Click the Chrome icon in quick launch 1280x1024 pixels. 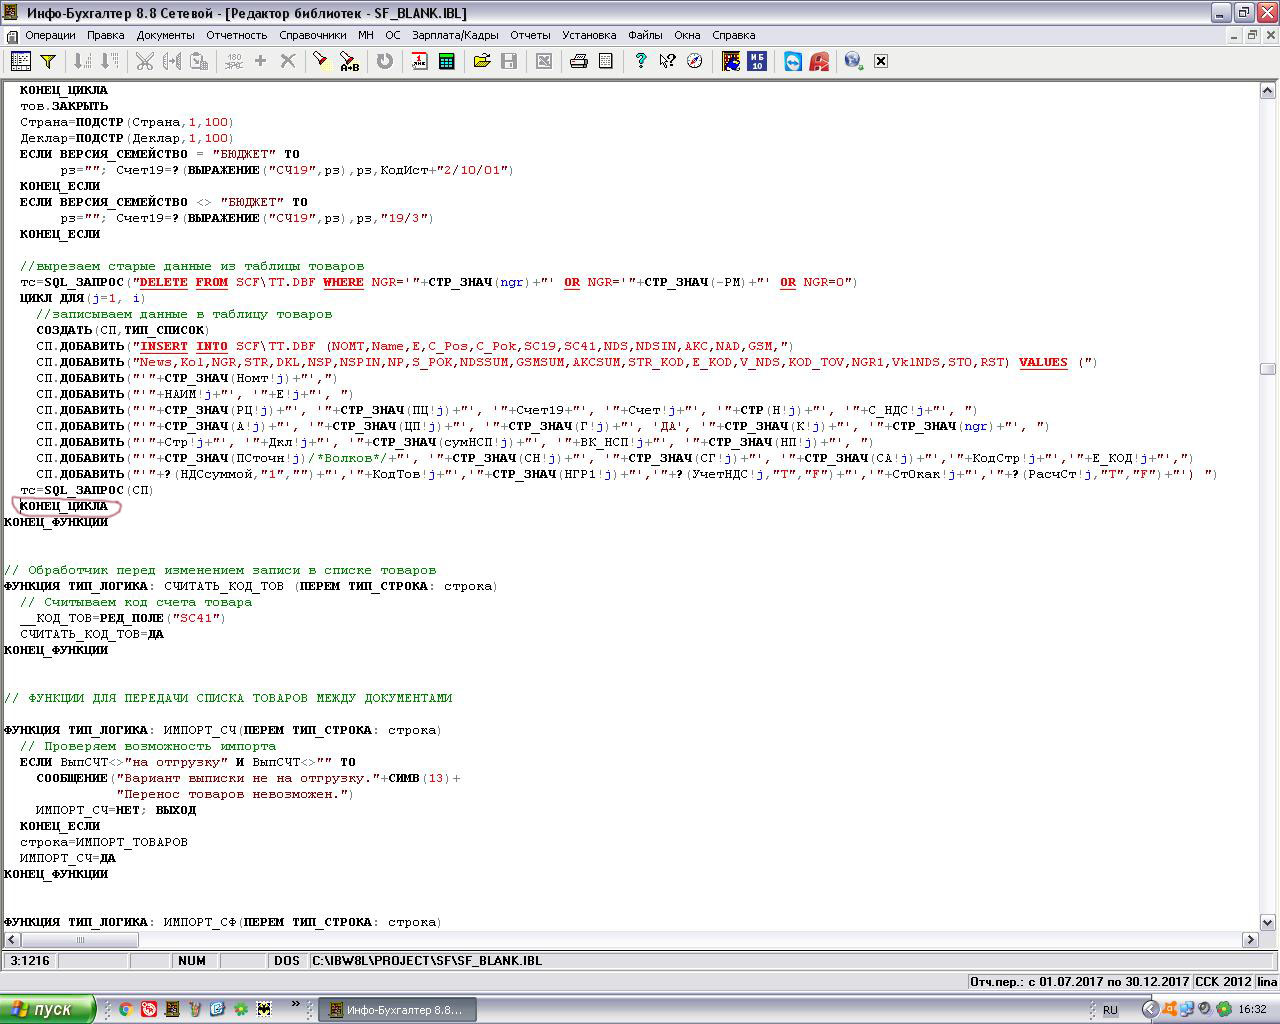tap(126, 1010)
